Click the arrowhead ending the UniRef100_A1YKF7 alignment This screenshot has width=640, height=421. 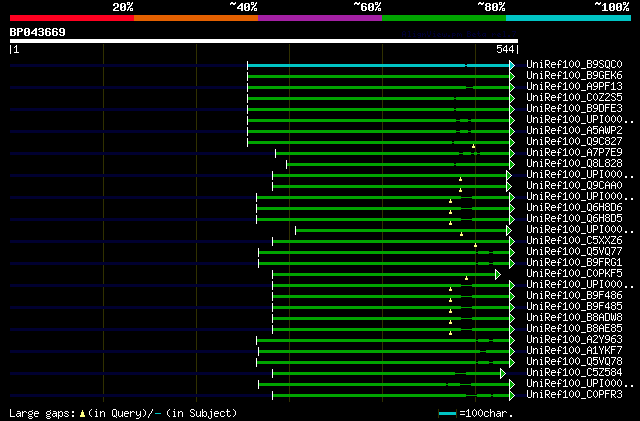pos(512,351)
